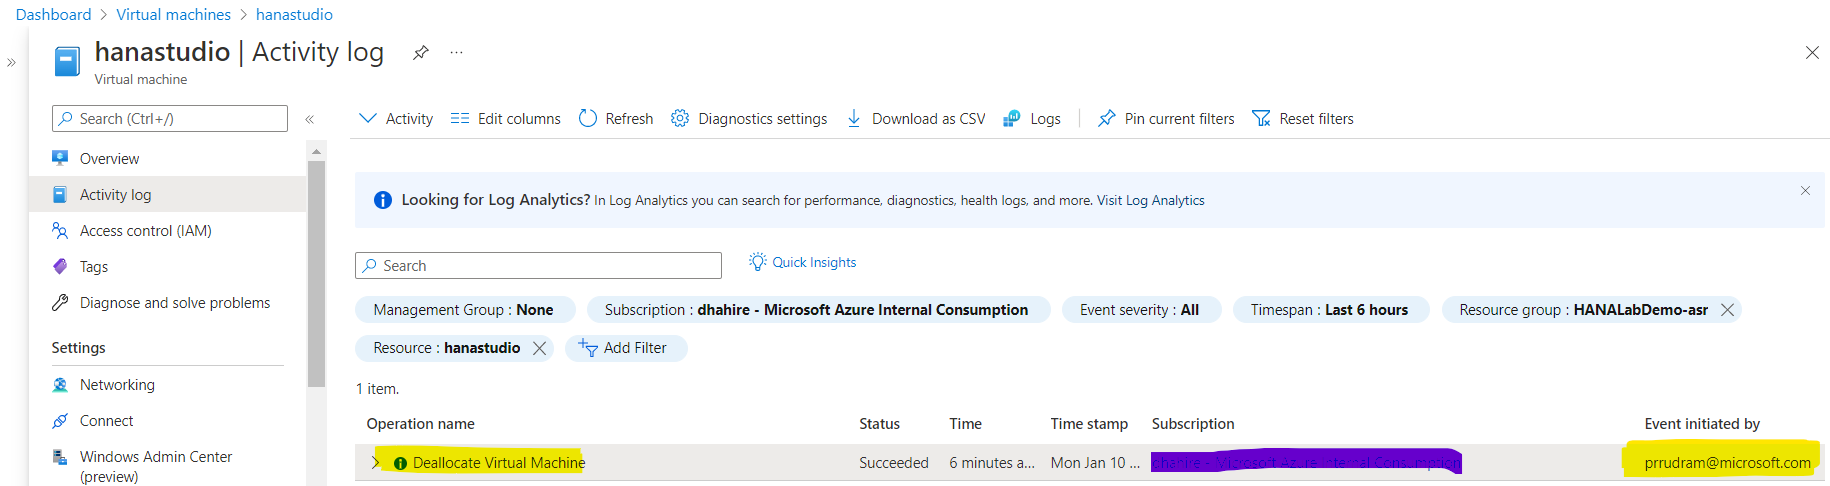Click the sidebar scrollbar thumb

coord(316,273)
